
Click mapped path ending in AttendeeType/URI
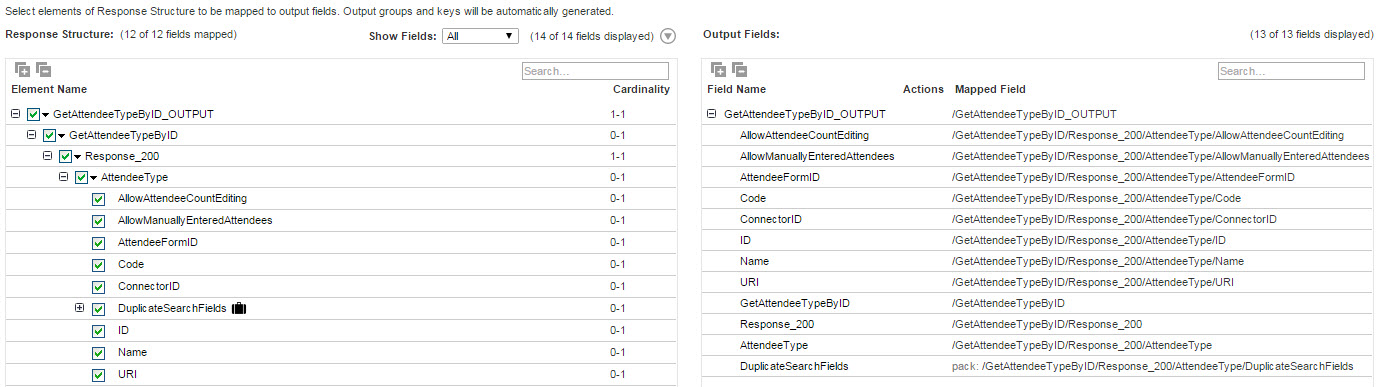pos(1093,282)
